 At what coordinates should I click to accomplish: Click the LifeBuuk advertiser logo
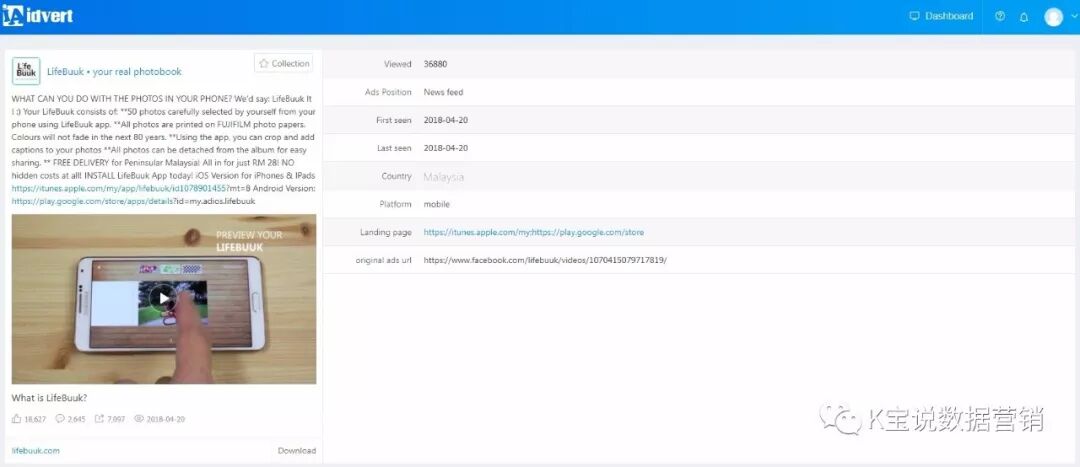[x=26, y=71]
